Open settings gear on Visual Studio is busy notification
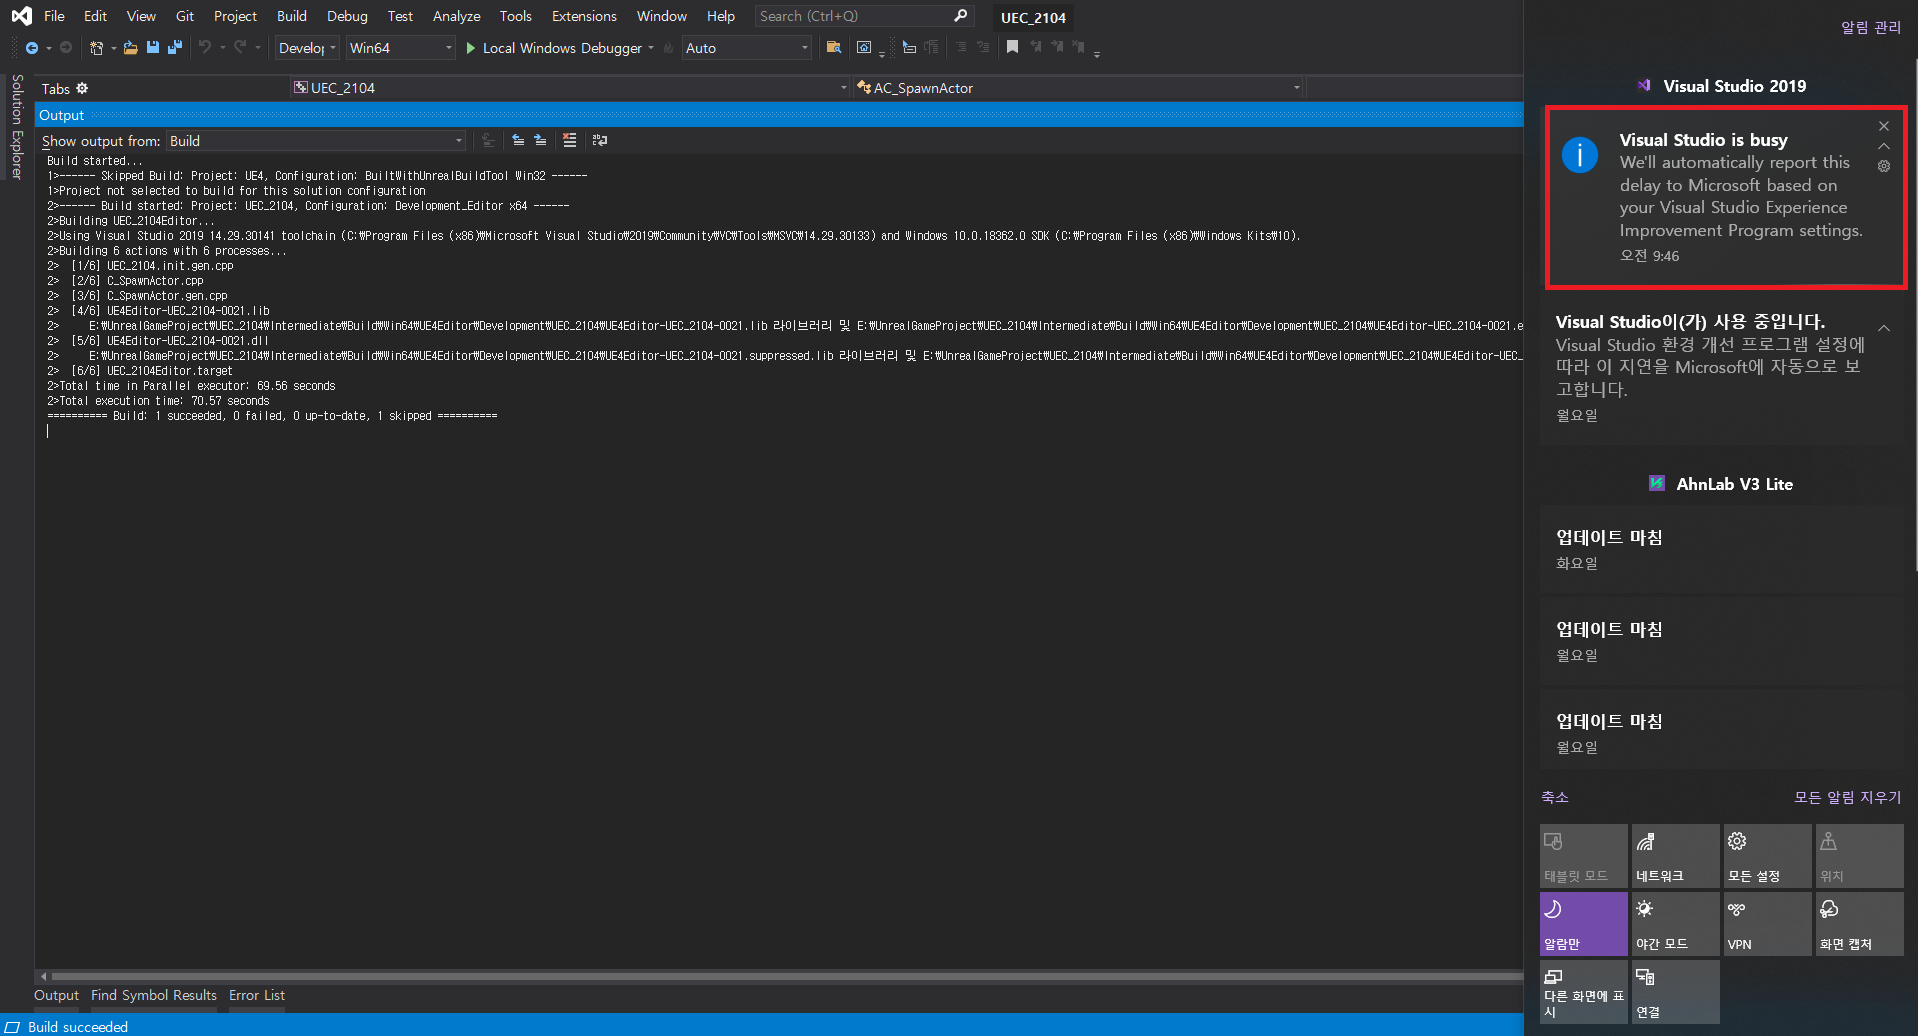The width and height of the screenshot is (1918, 1036). tap(1884, 166)
